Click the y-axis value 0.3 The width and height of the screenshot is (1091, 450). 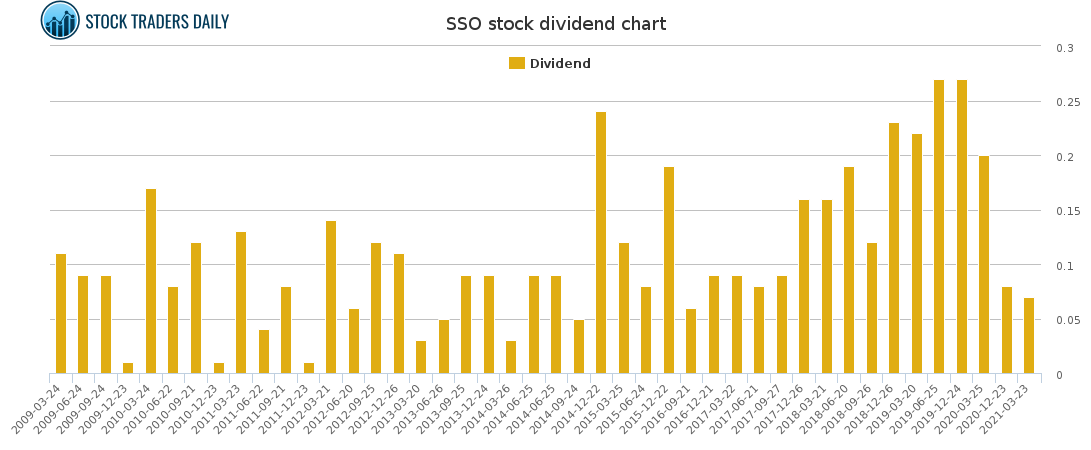[x=1065, y=48]
